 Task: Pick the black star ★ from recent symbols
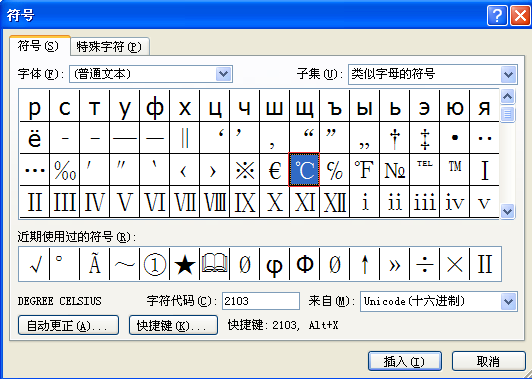click(184, 264)
